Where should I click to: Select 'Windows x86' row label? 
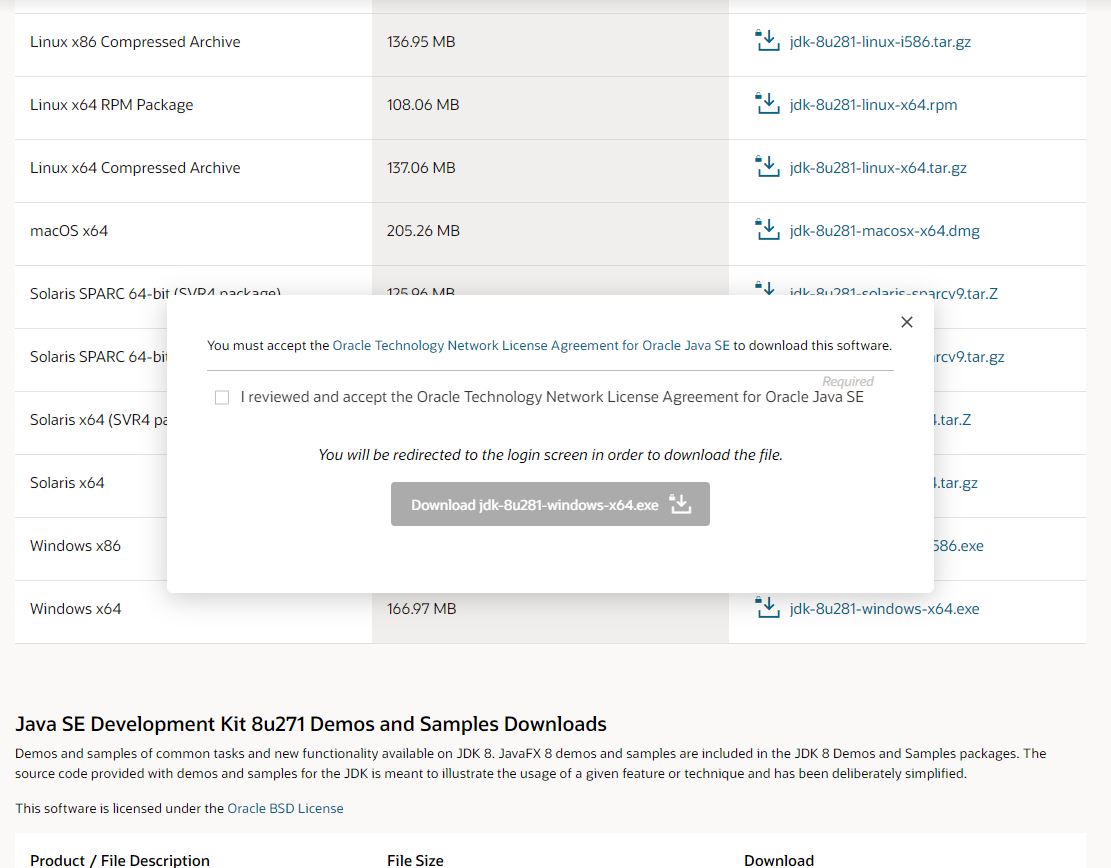75,546
